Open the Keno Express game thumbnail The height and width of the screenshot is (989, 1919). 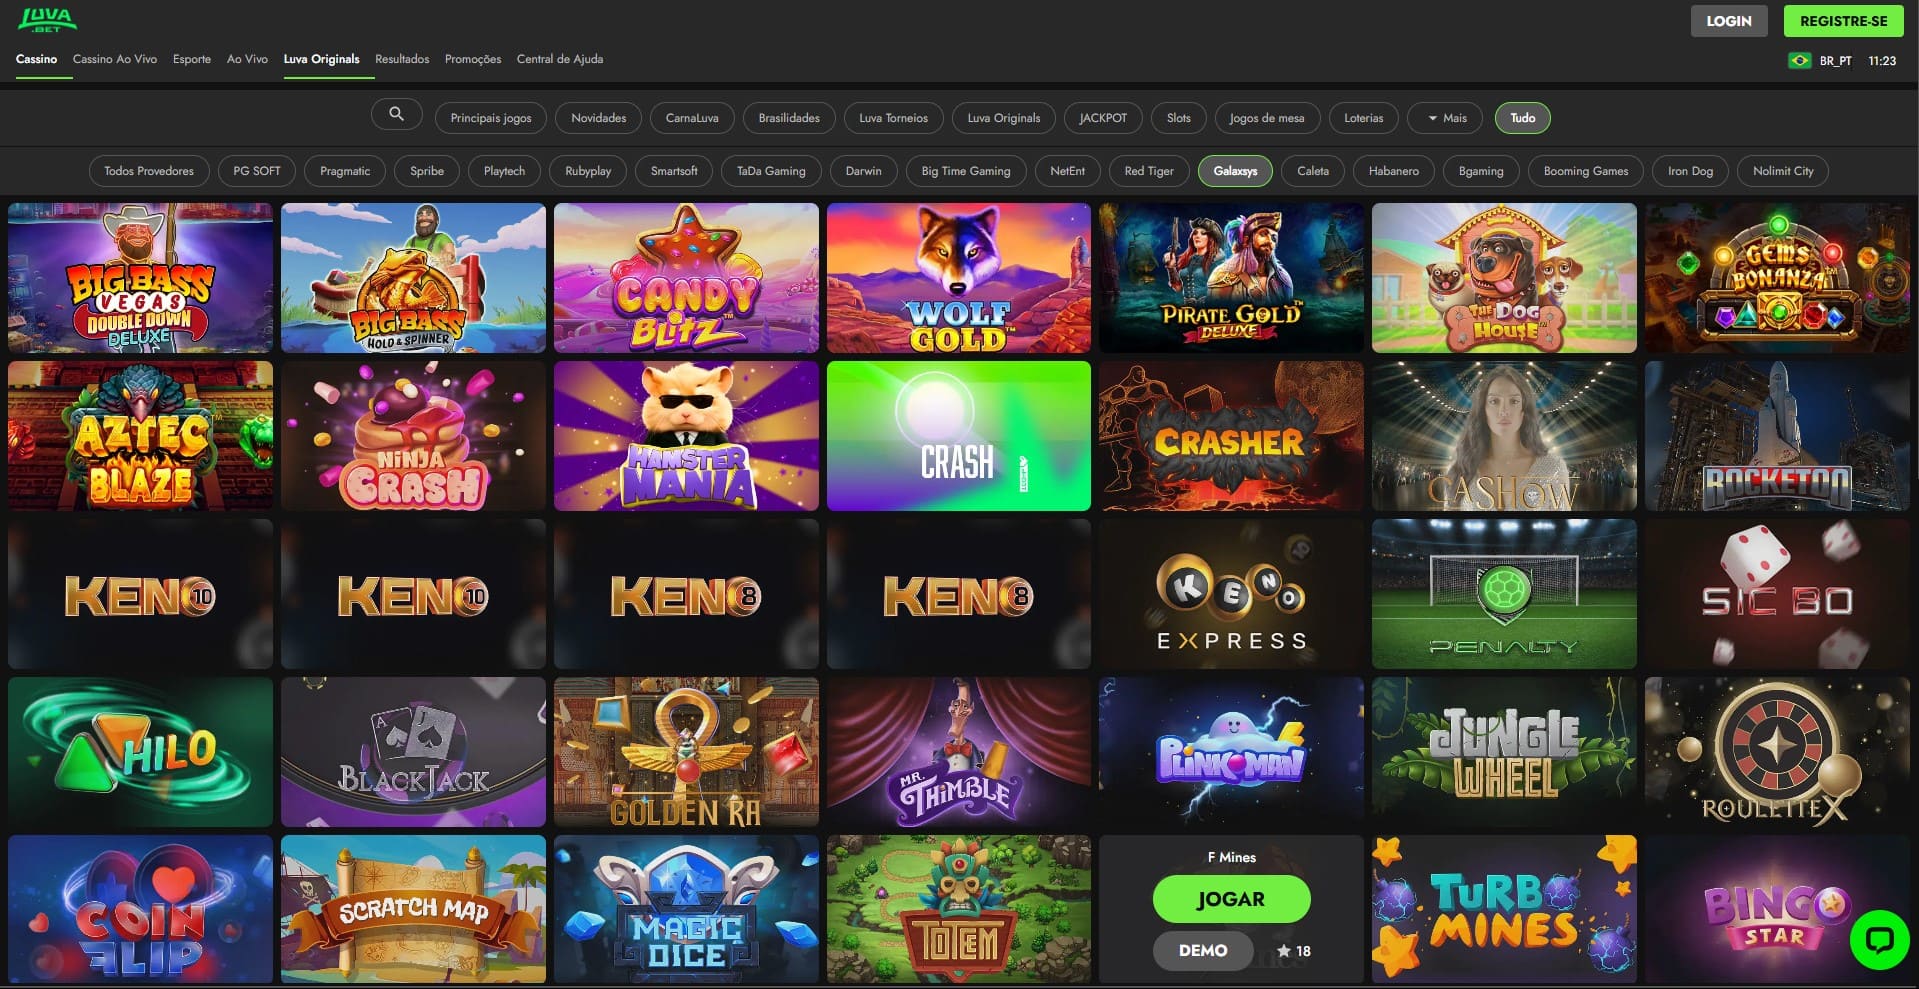click(1231, 594)
